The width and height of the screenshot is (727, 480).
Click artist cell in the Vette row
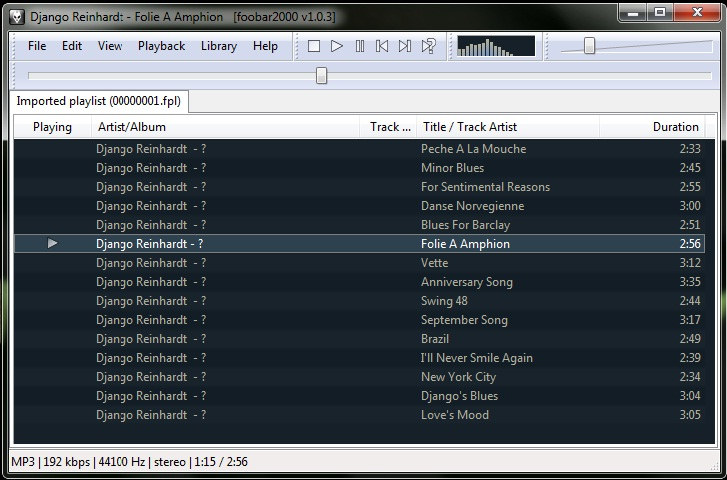(x=151, y=263)
